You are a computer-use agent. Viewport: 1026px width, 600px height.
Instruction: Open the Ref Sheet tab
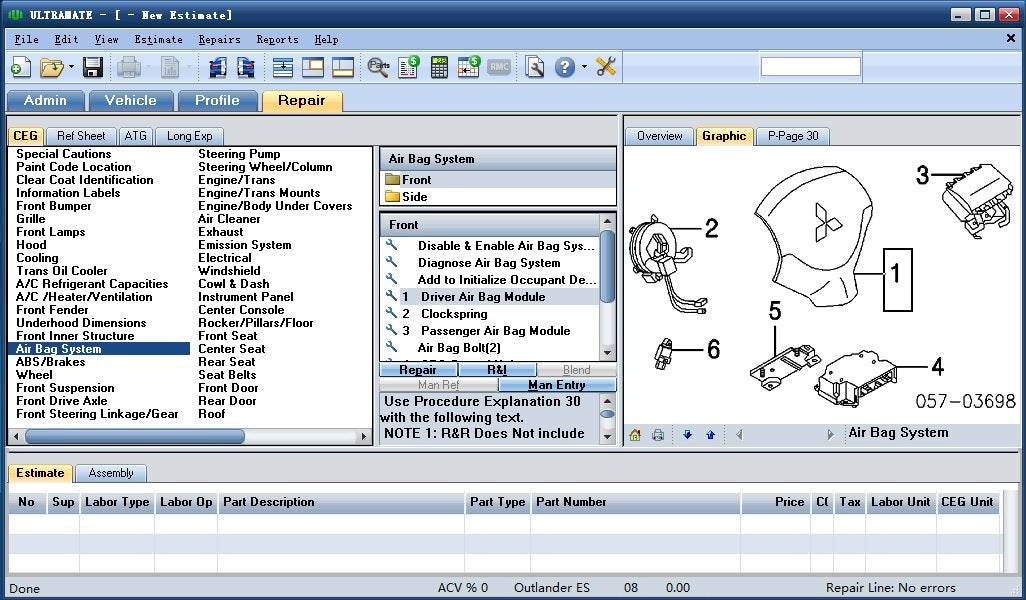[x=81, y=136]
